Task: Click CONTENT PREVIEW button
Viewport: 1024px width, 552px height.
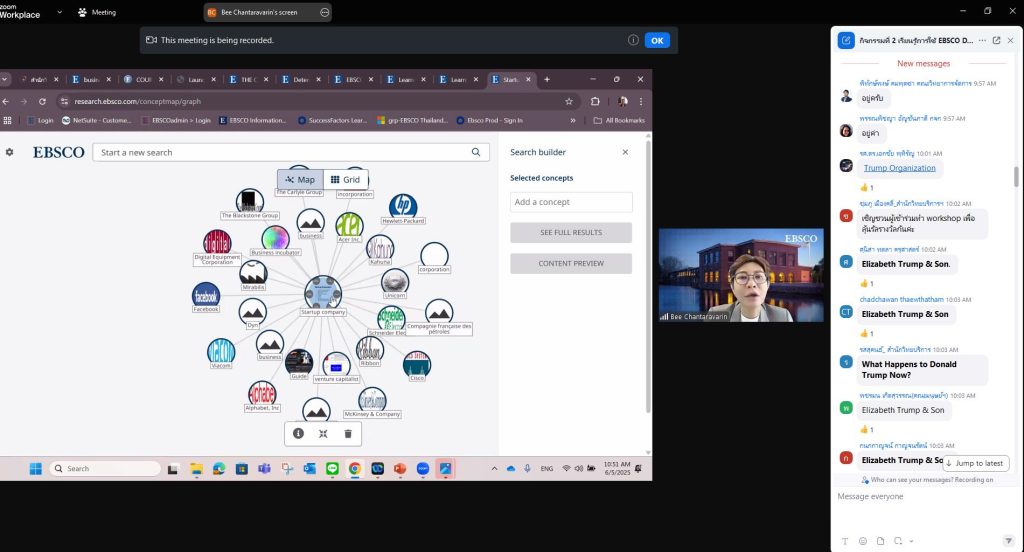Action: (x=571, y=263)
